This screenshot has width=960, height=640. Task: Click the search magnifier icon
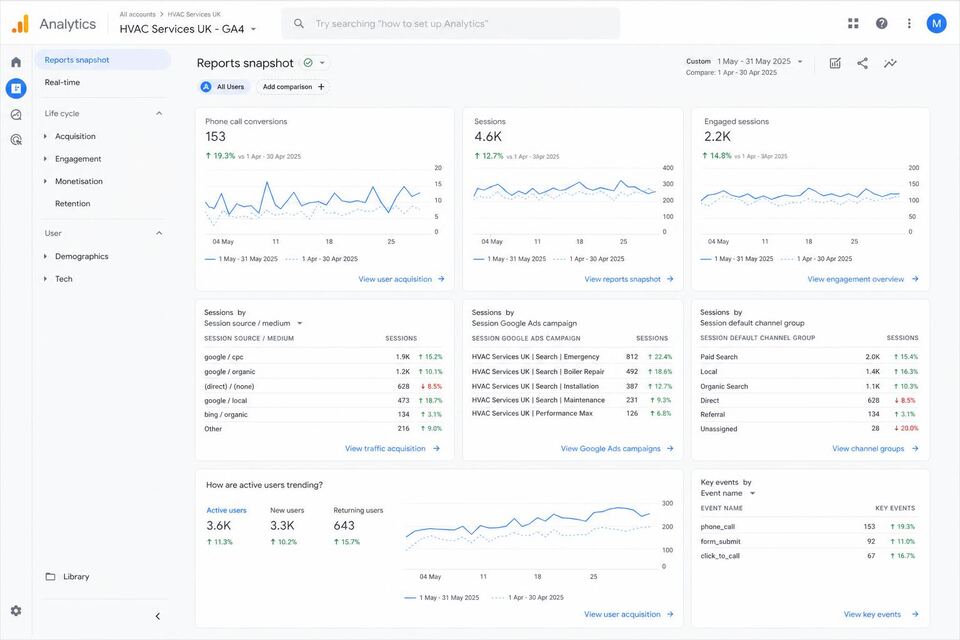[299, 23]
